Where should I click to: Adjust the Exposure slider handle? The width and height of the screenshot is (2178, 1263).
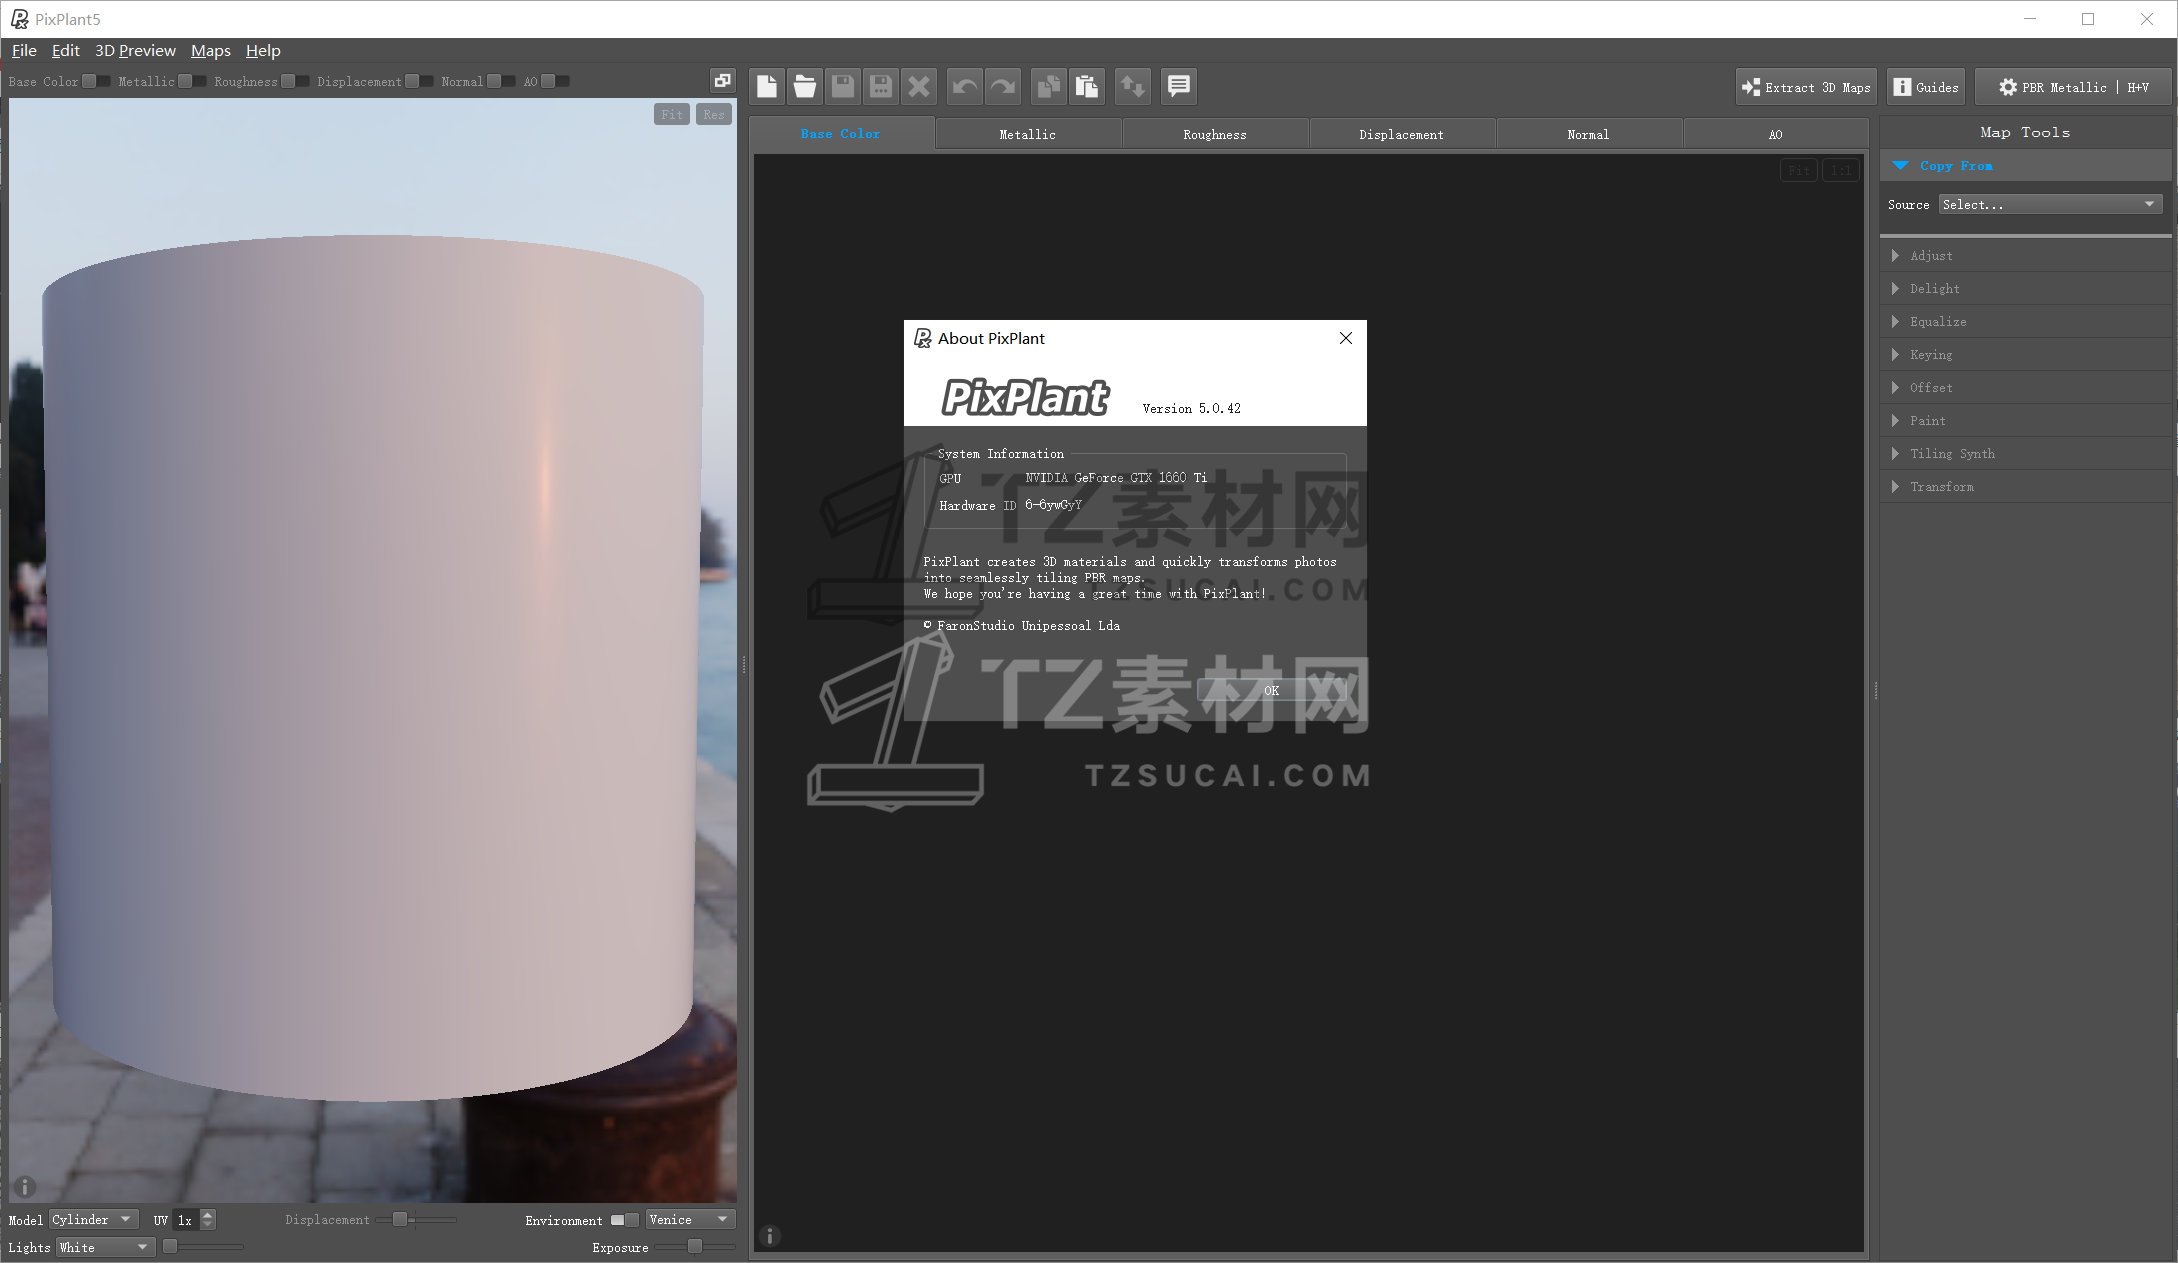(695, 1246)
